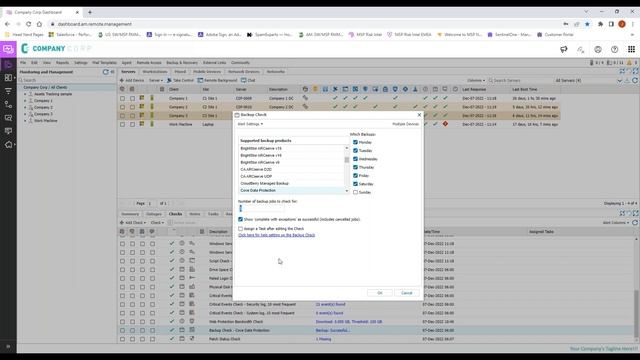
Task: Open the help question mark icon
Action: 614,49
